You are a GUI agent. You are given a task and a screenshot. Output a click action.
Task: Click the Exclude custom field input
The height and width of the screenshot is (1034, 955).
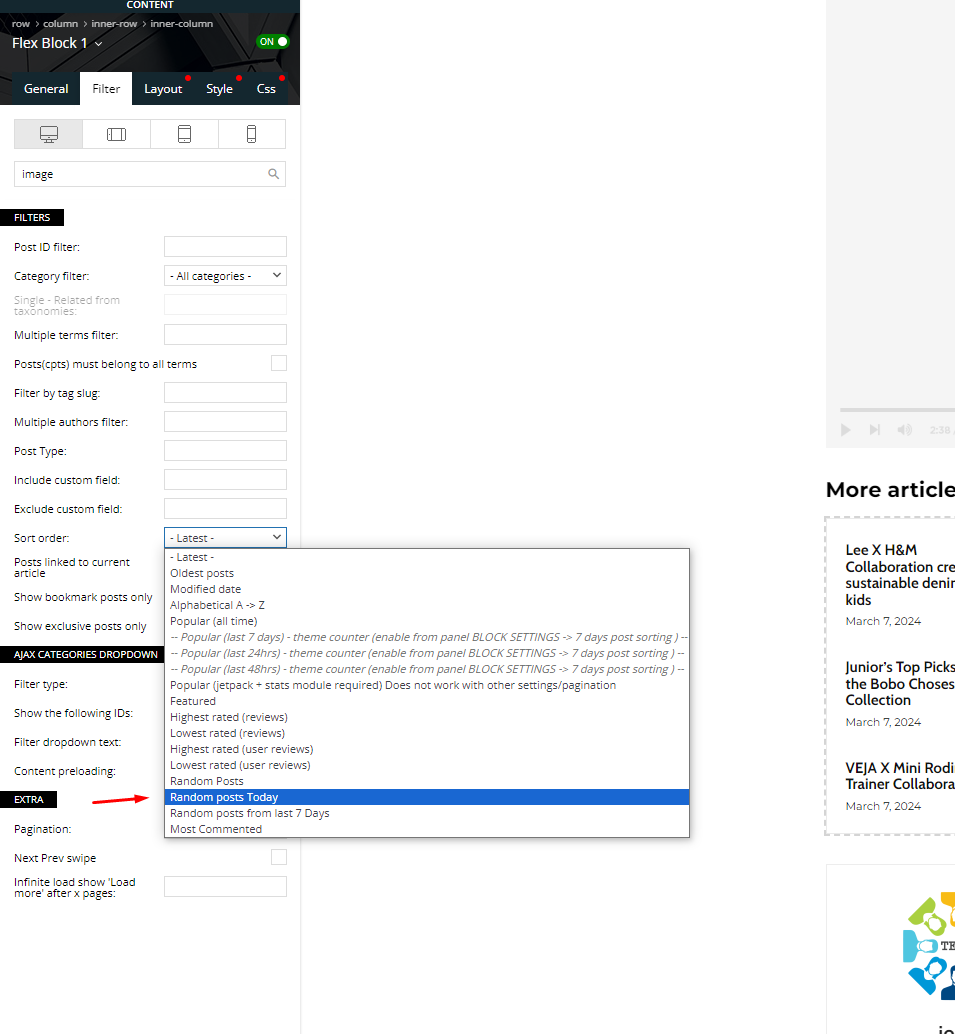click(x=225, y=508)
